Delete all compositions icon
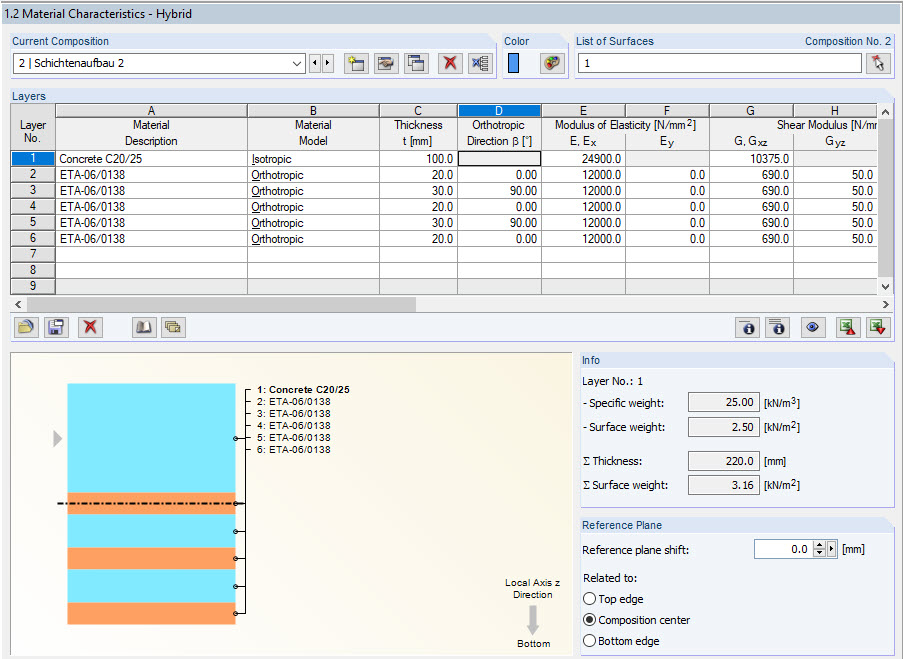This screenshot has width=903, height=659. pyautogui.click(x=480, y=63)
